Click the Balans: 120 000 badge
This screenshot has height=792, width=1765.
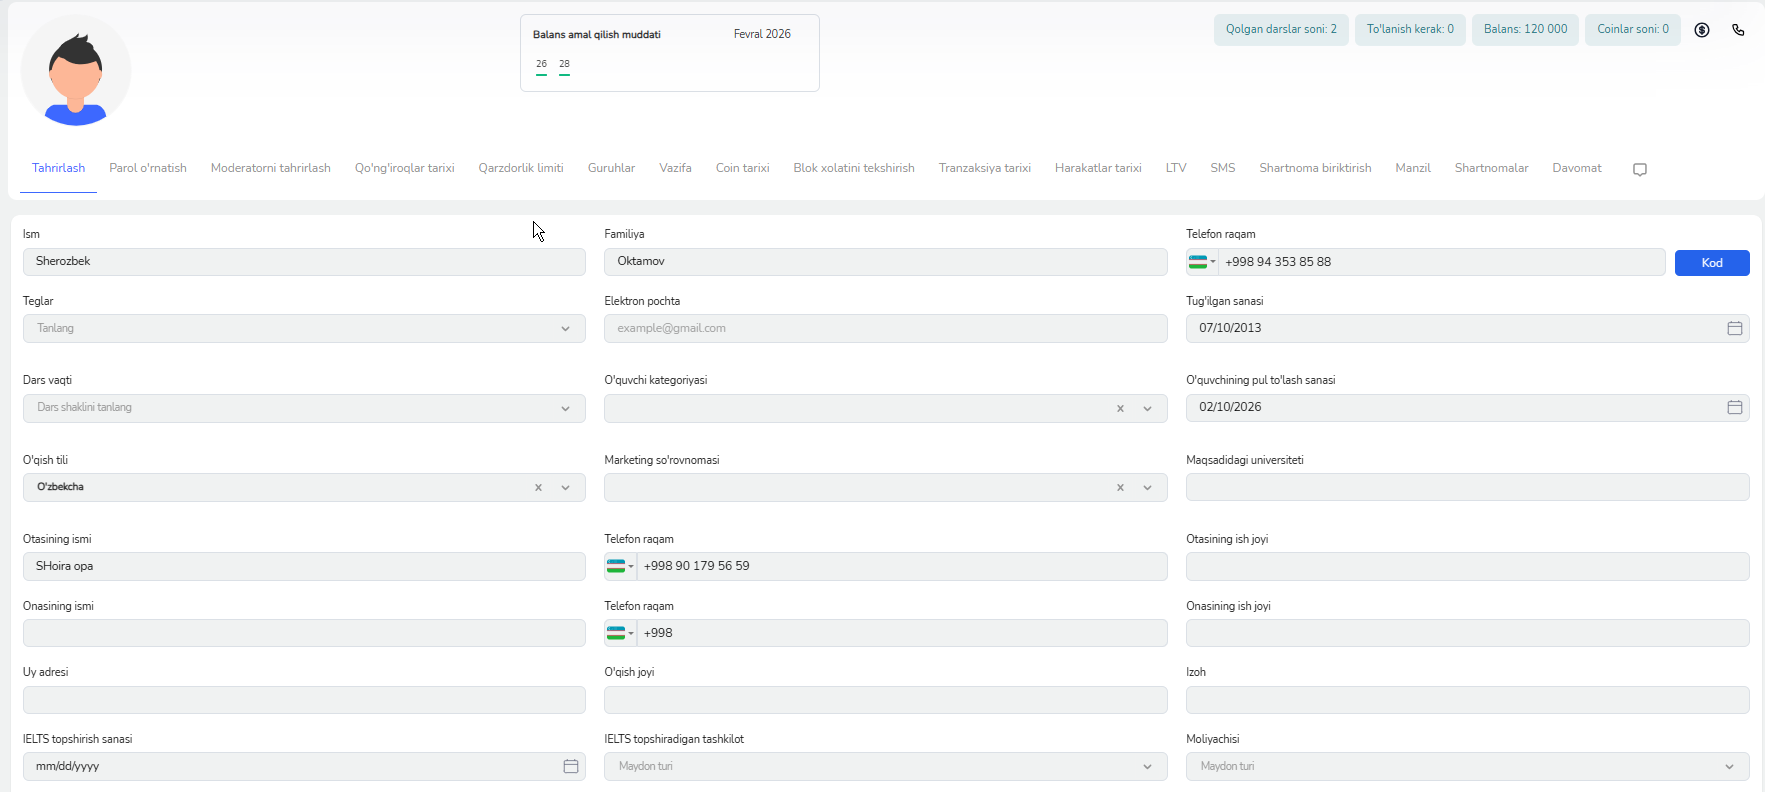1525,29
